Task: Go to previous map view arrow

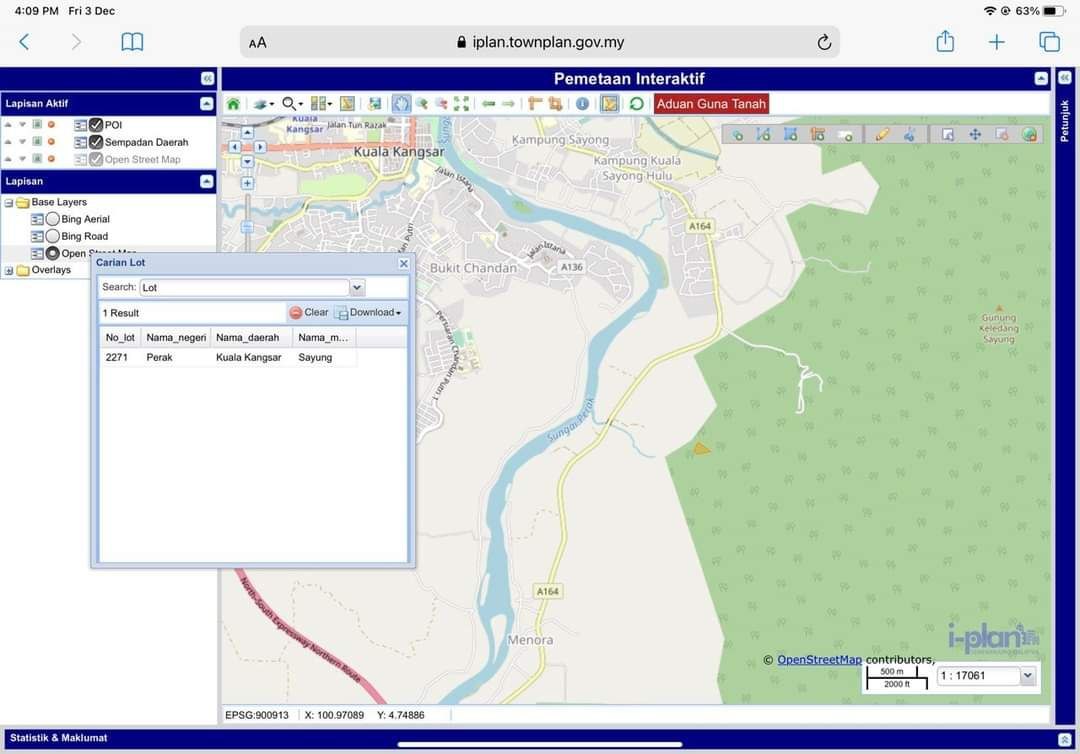Action: click(x=488, y=104)
